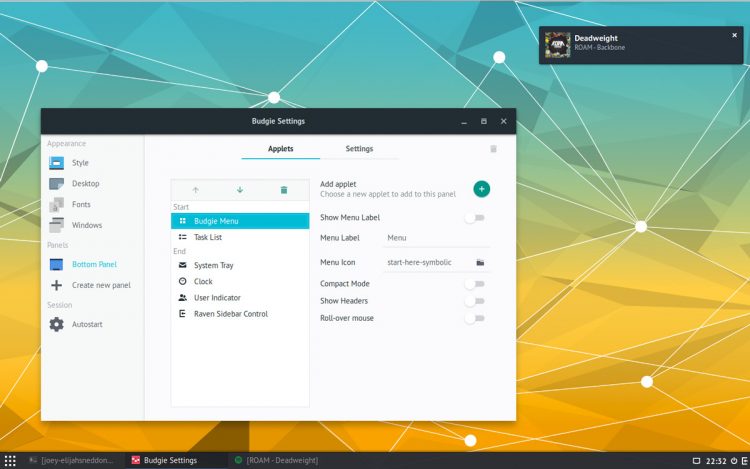The height and width of the screenshot is (469, 750).
Task: Click the grey remove panel trash icon
Action: [493, 149]
